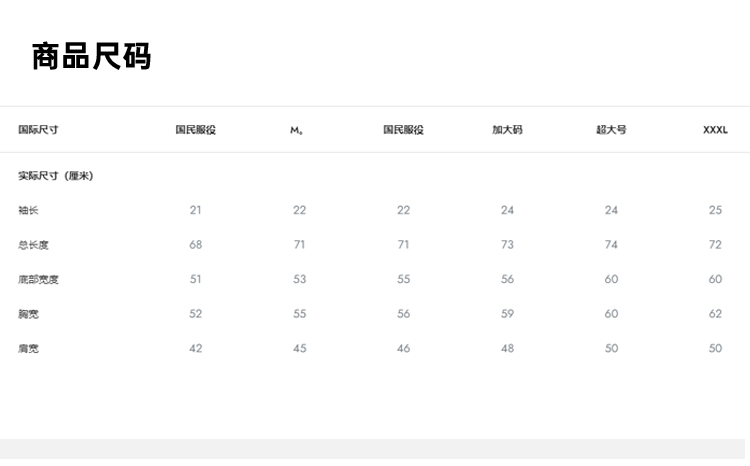
Task: Click the 底部宽度 value 53 under M
Action: coord(299,280)
